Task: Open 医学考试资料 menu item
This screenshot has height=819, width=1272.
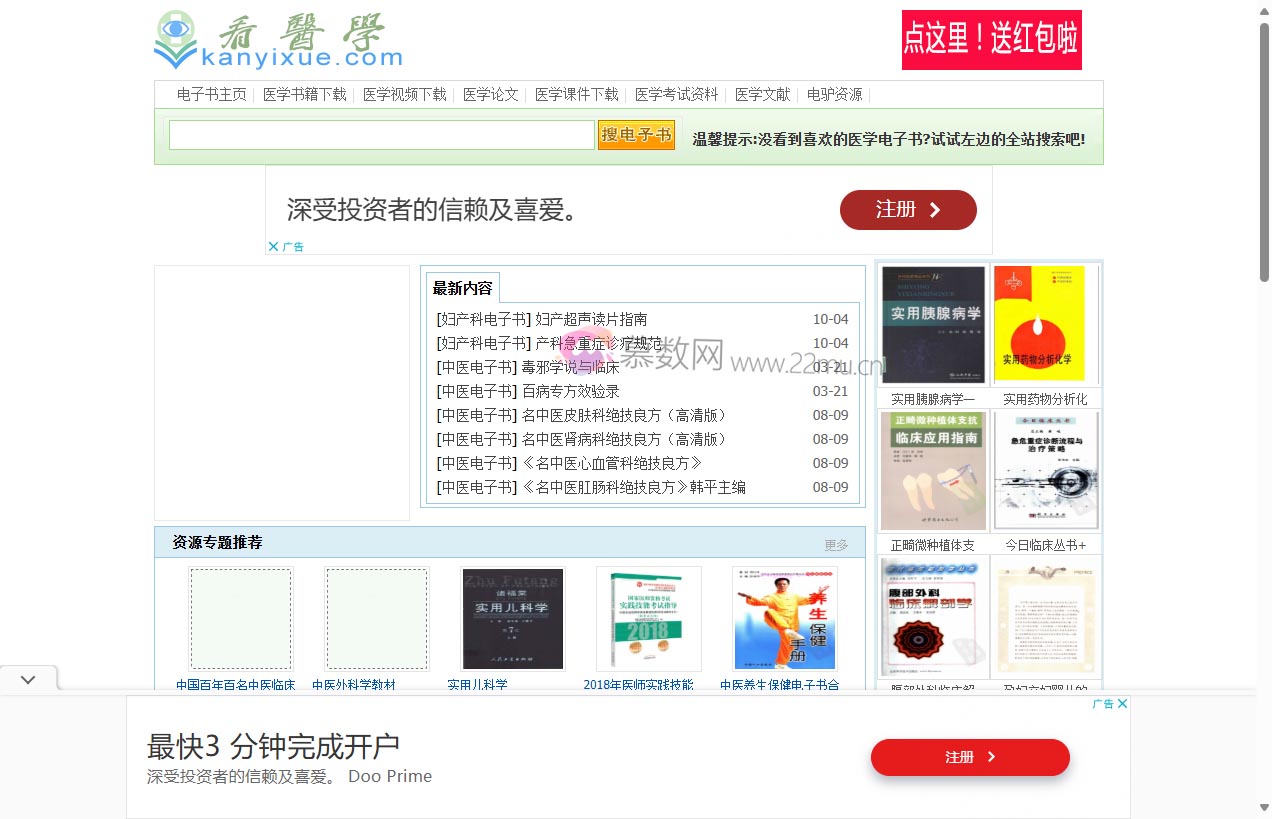Action: [677, 95]
